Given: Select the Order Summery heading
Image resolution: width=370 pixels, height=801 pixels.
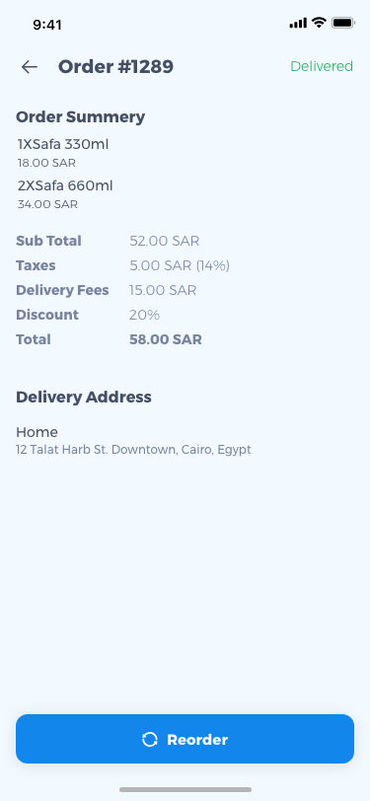Looking at the screenshot, I should click(81, 117).
